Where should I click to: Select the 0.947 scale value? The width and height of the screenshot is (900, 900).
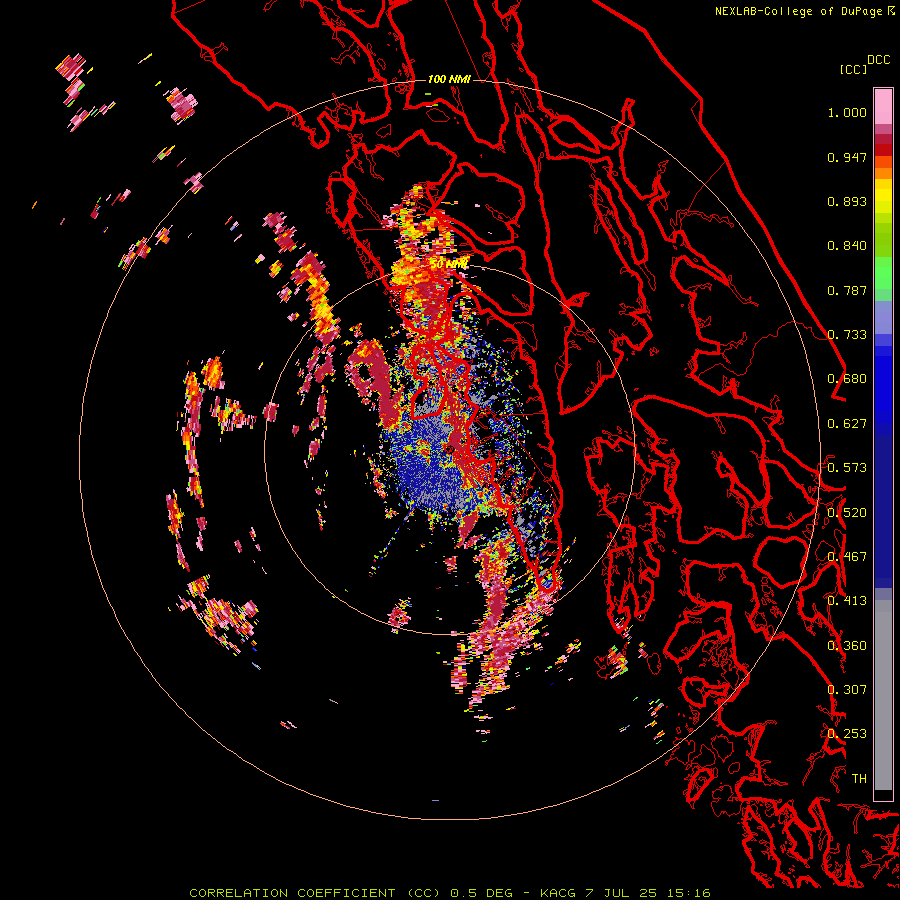[847, 157]
